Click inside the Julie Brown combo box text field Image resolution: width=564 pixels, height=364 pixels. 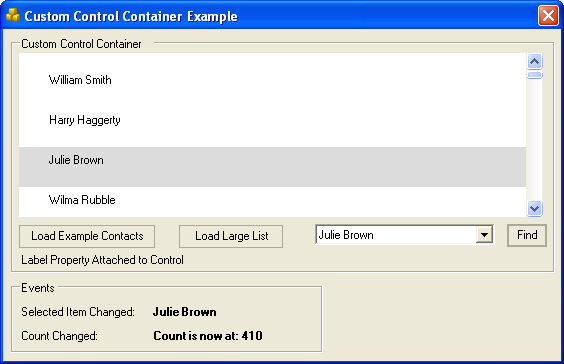[x=396, y=235]
